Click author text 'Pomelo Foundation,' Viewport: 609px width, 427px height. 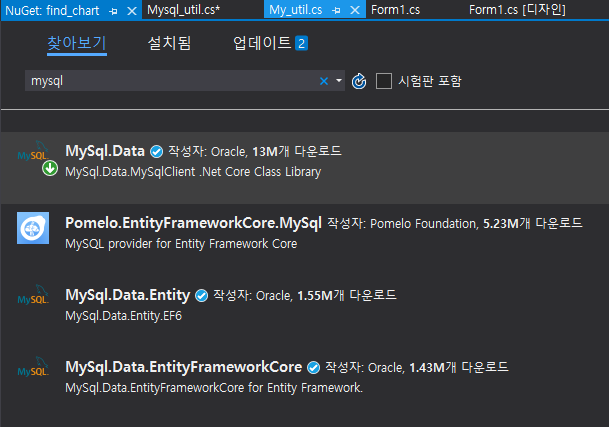424,224
